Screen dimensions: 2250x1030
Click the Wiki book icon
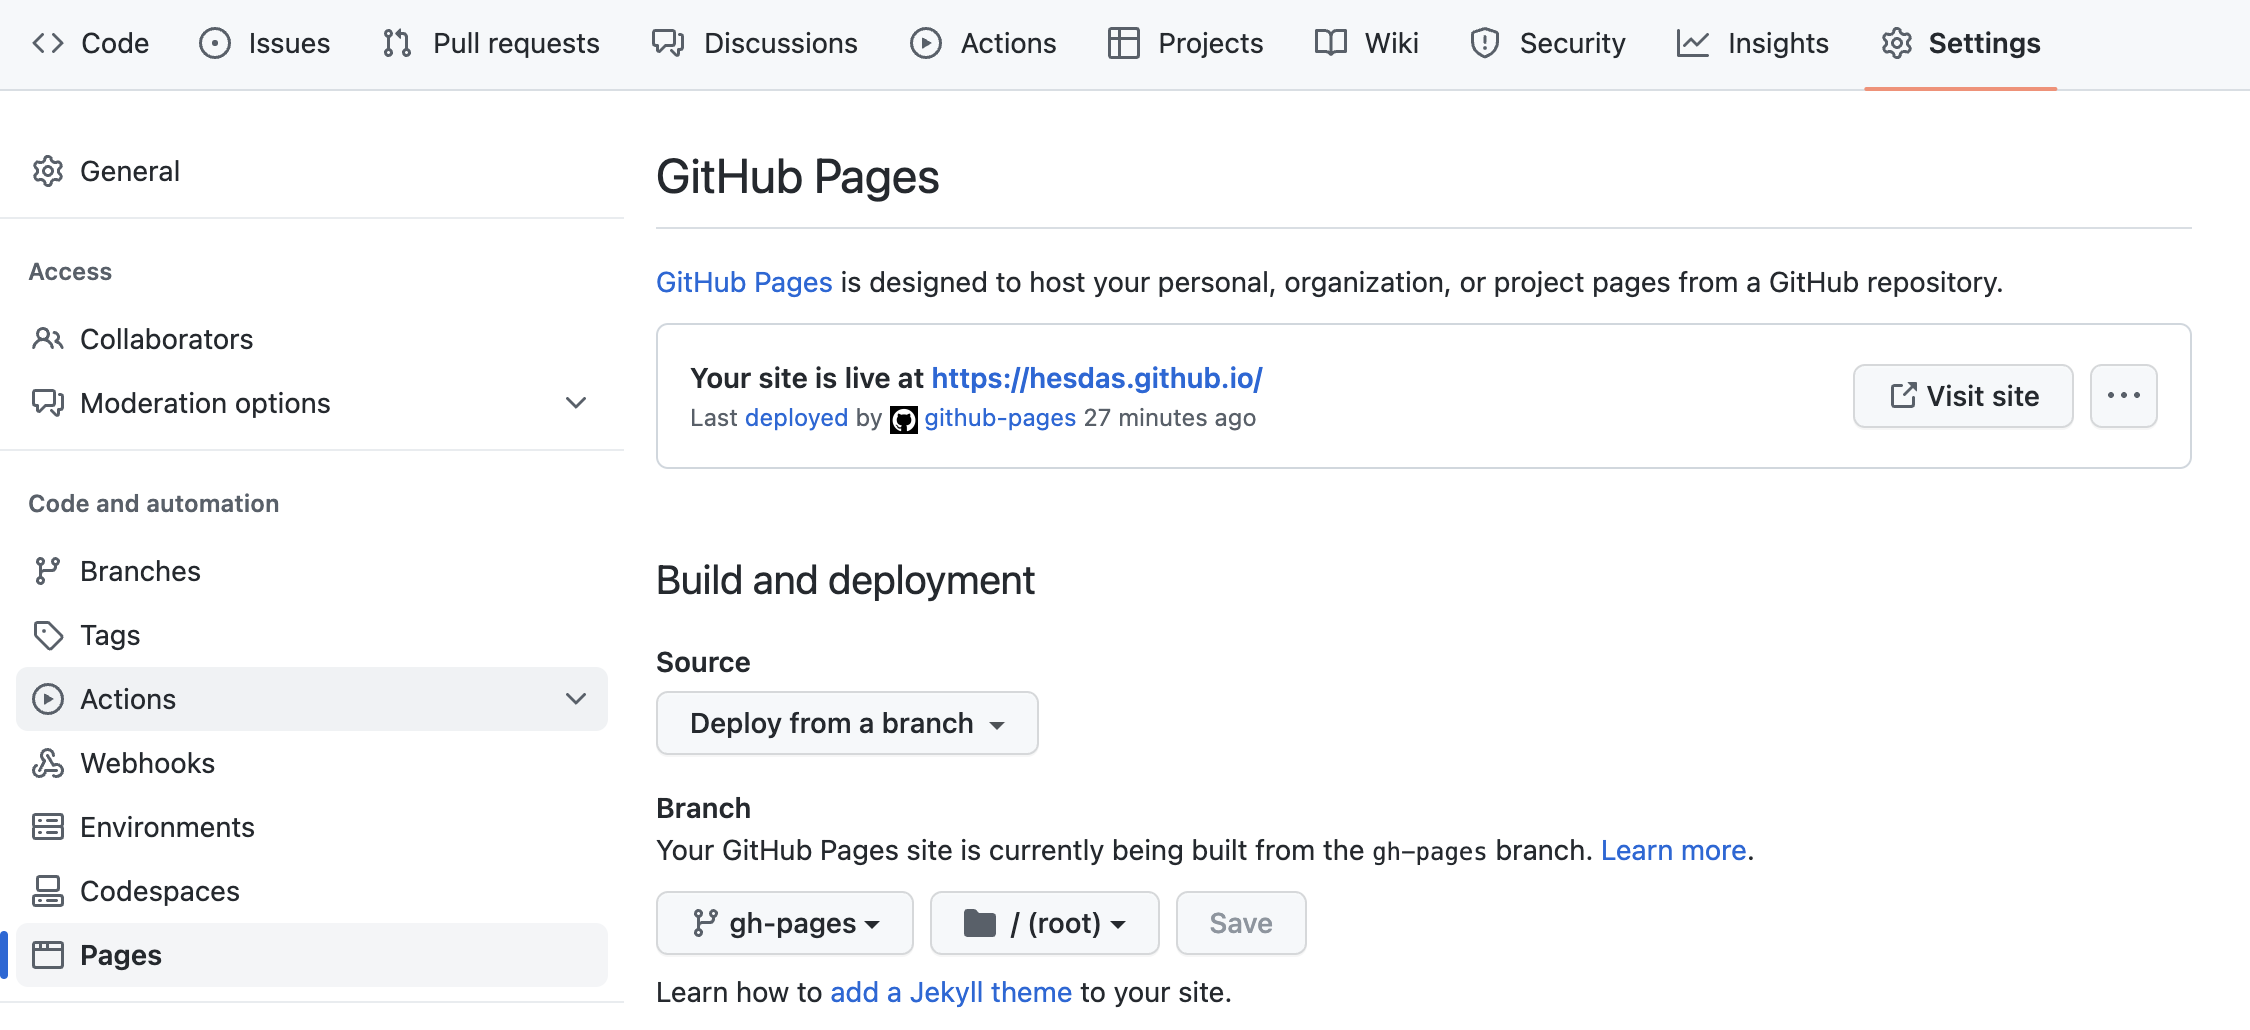[x=1331, y=43]
